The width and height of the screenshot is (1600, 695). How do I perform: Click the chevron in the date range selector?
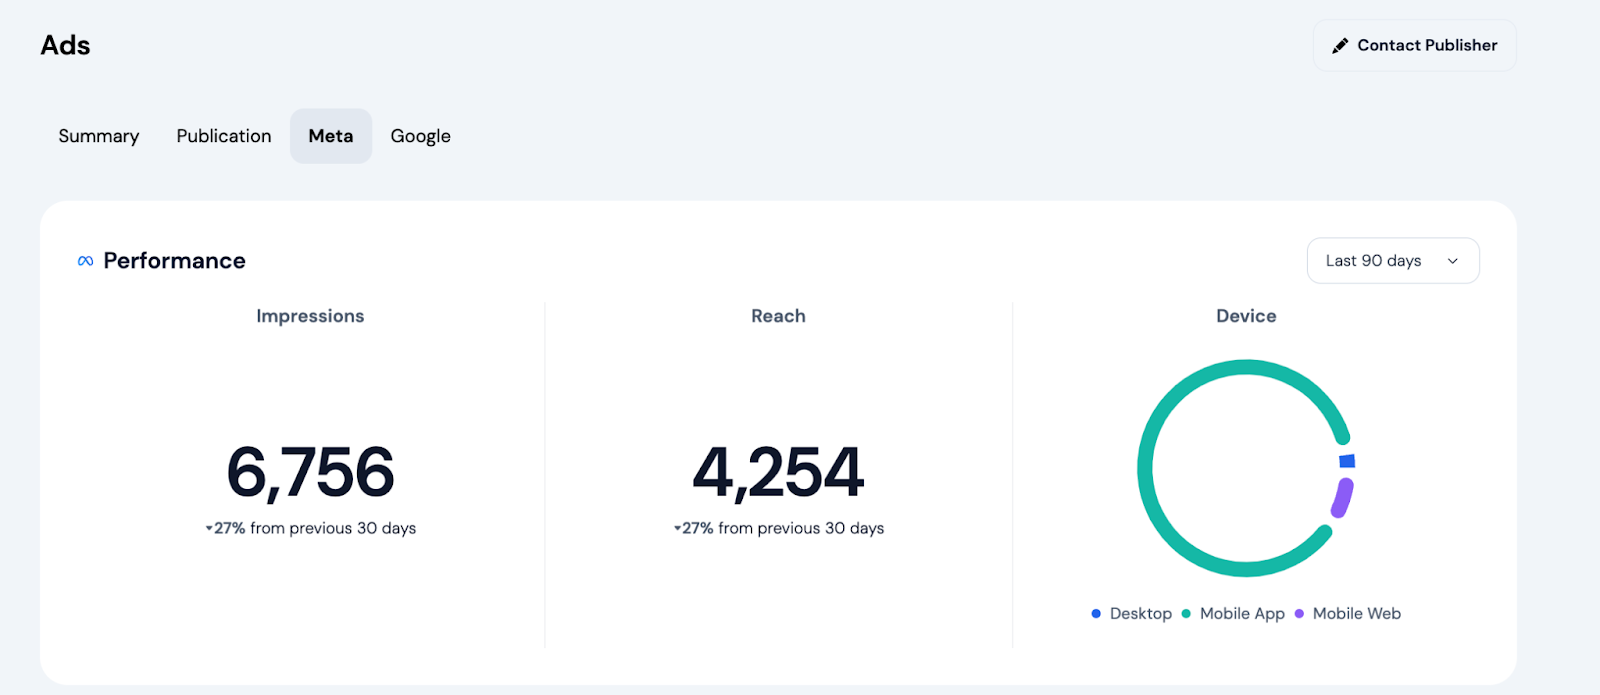1453,261
